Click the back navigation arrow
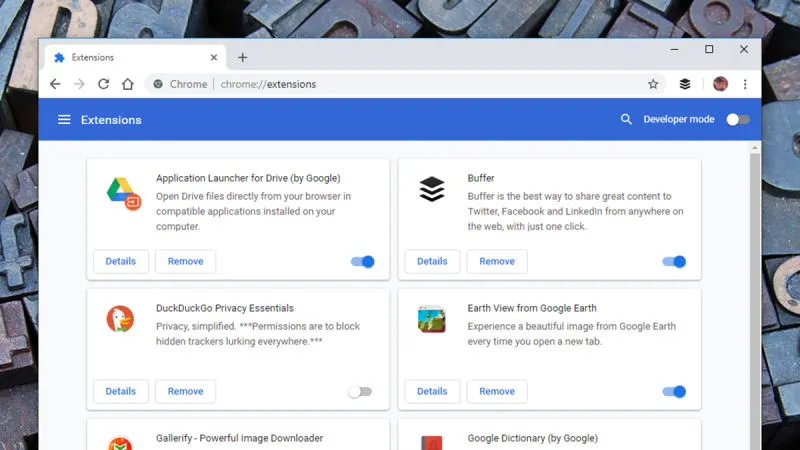This screenshot has height=450, width=800. (x=55, y=84)
